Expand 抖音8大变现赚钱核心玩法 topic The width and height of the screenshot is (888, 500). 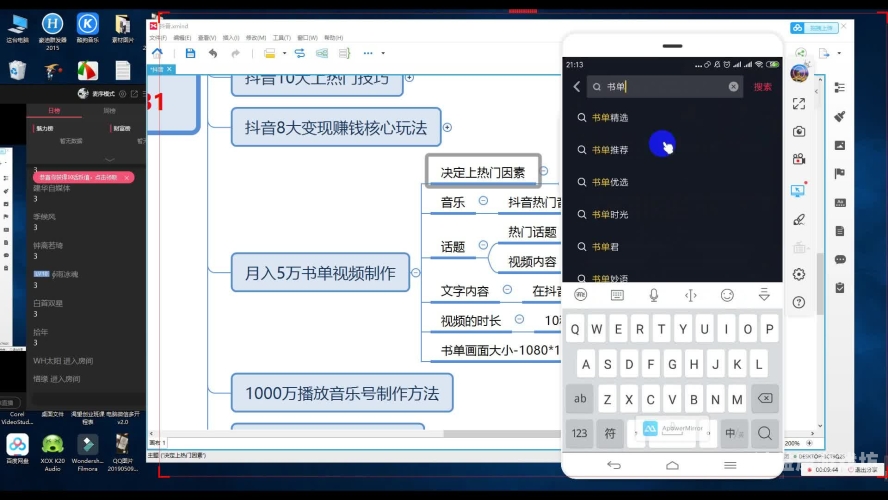(x=447, y=127)
